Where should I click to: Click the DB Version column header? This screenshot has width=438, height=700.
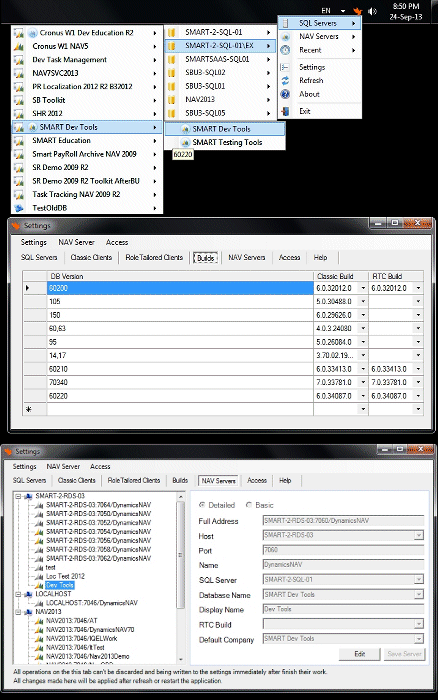(180, 276)
